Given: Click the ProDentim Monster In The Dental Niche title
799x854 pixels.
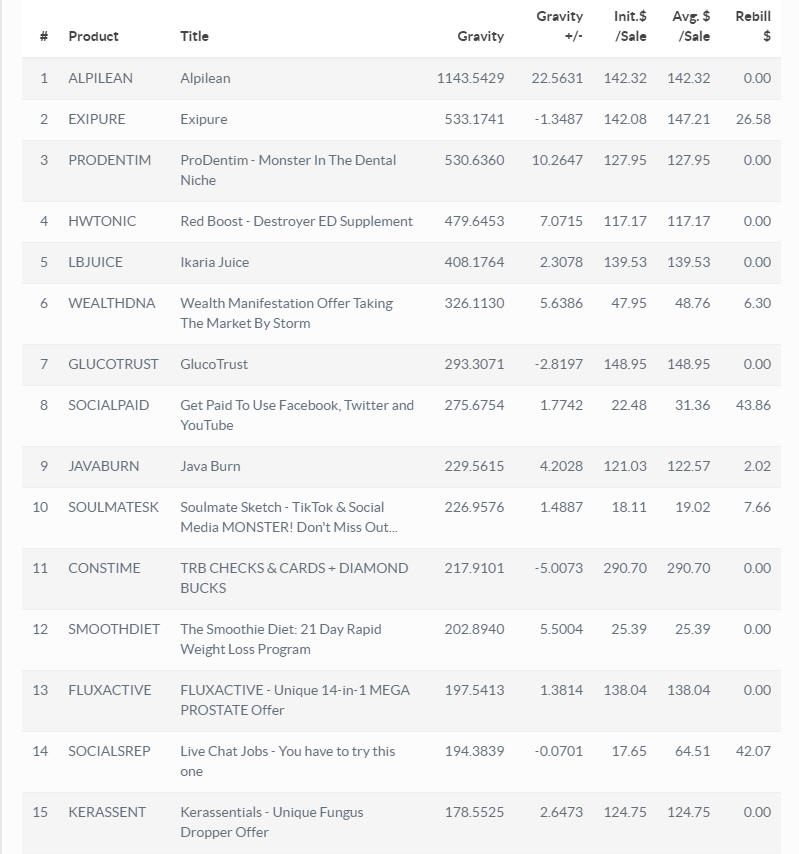Looking at the screenshot, I should click(288, 170).
